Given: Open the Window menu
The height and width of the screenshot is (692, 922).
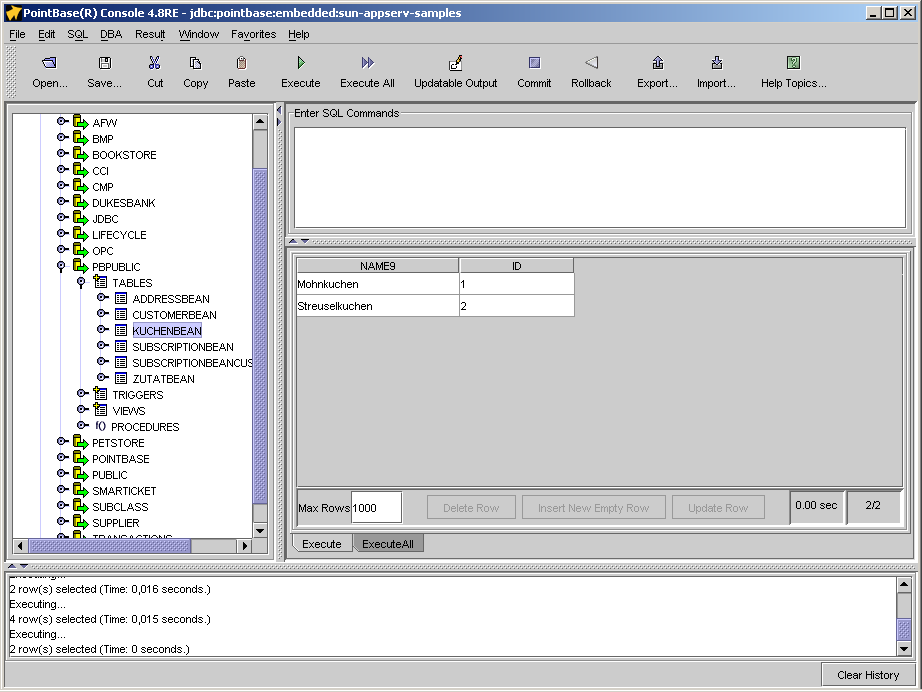Looking at the screenshot, I should pyautogui.click(x=199, y=34).
